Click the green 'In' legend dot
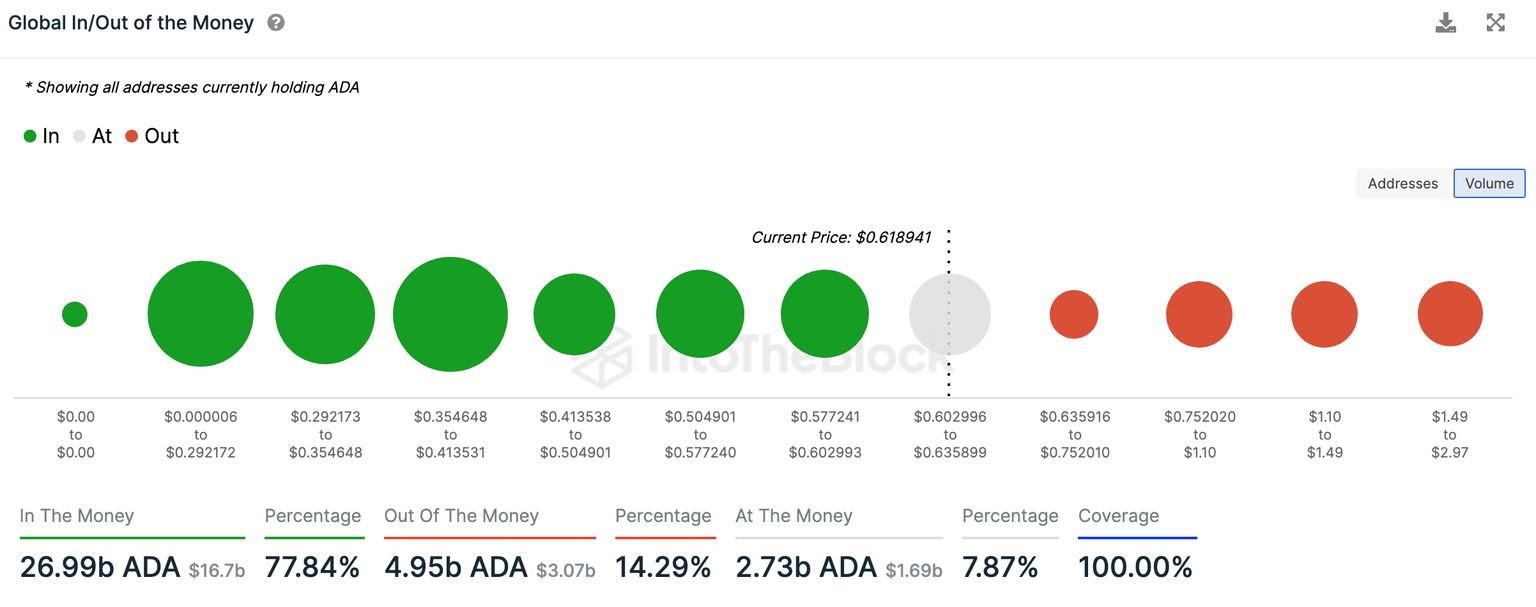The width and height of the screenshot is (1536, 607). (x=29, y=135)
